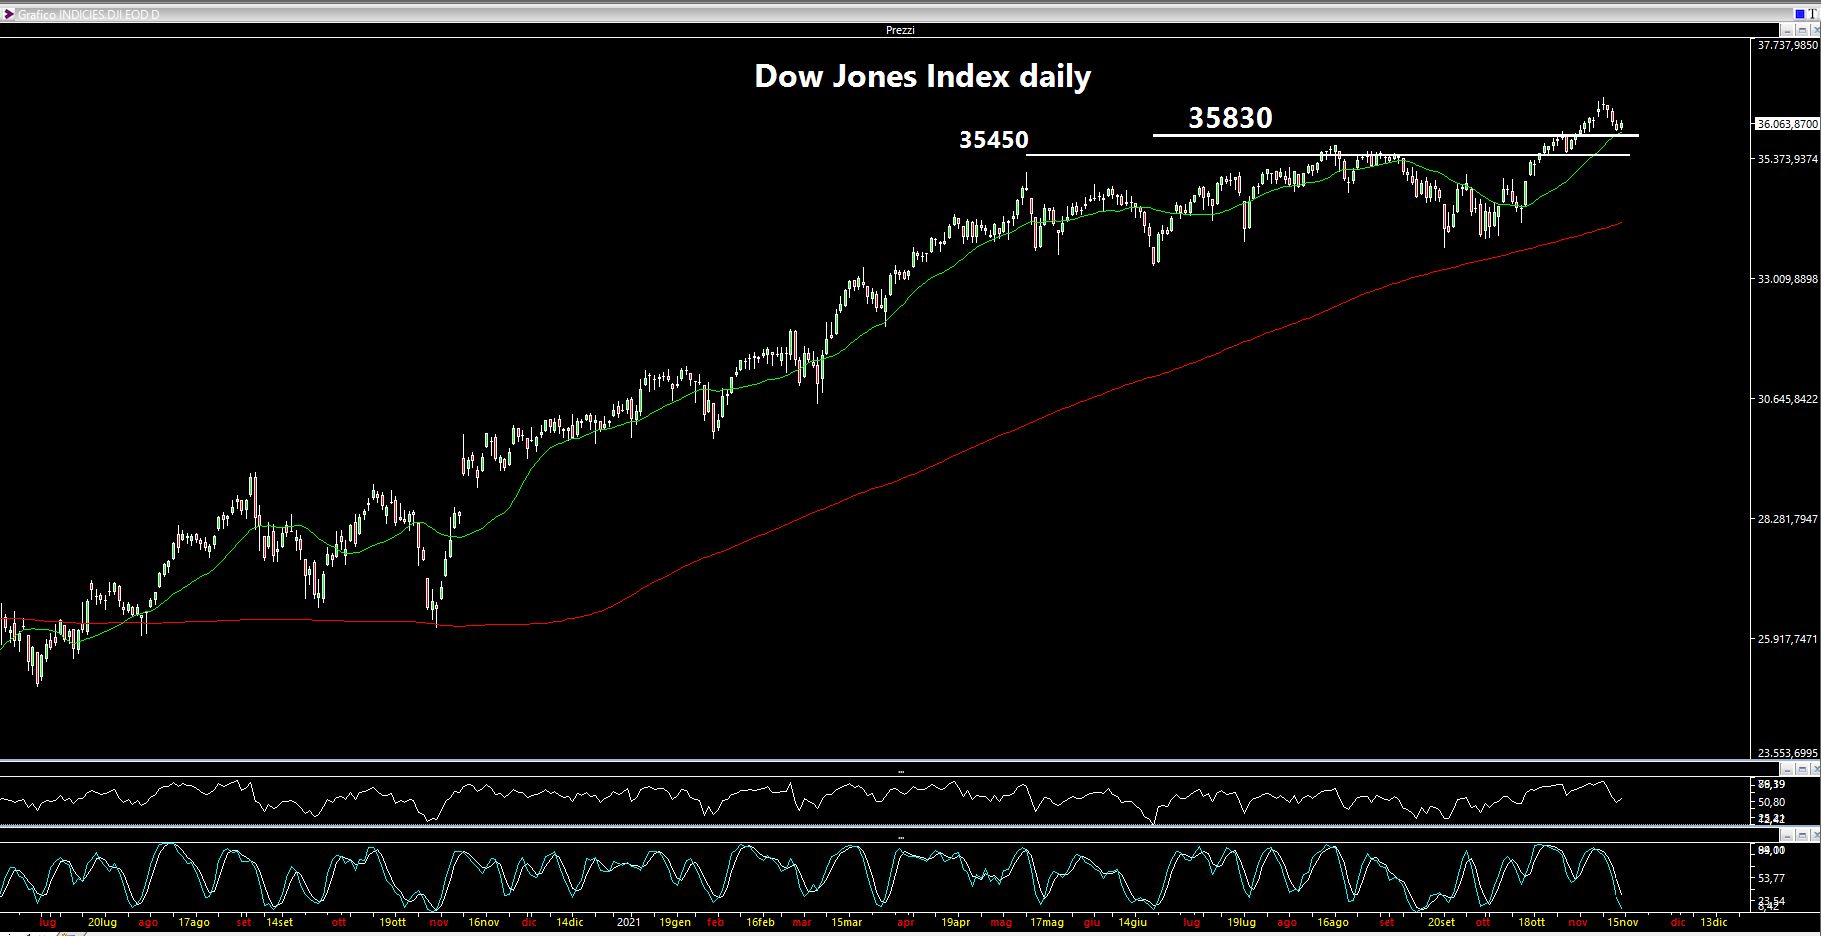Click the 16ago date on time axis
Image resolution: width=1821 pixels, height=936 pixels.
click(1332, 922)
